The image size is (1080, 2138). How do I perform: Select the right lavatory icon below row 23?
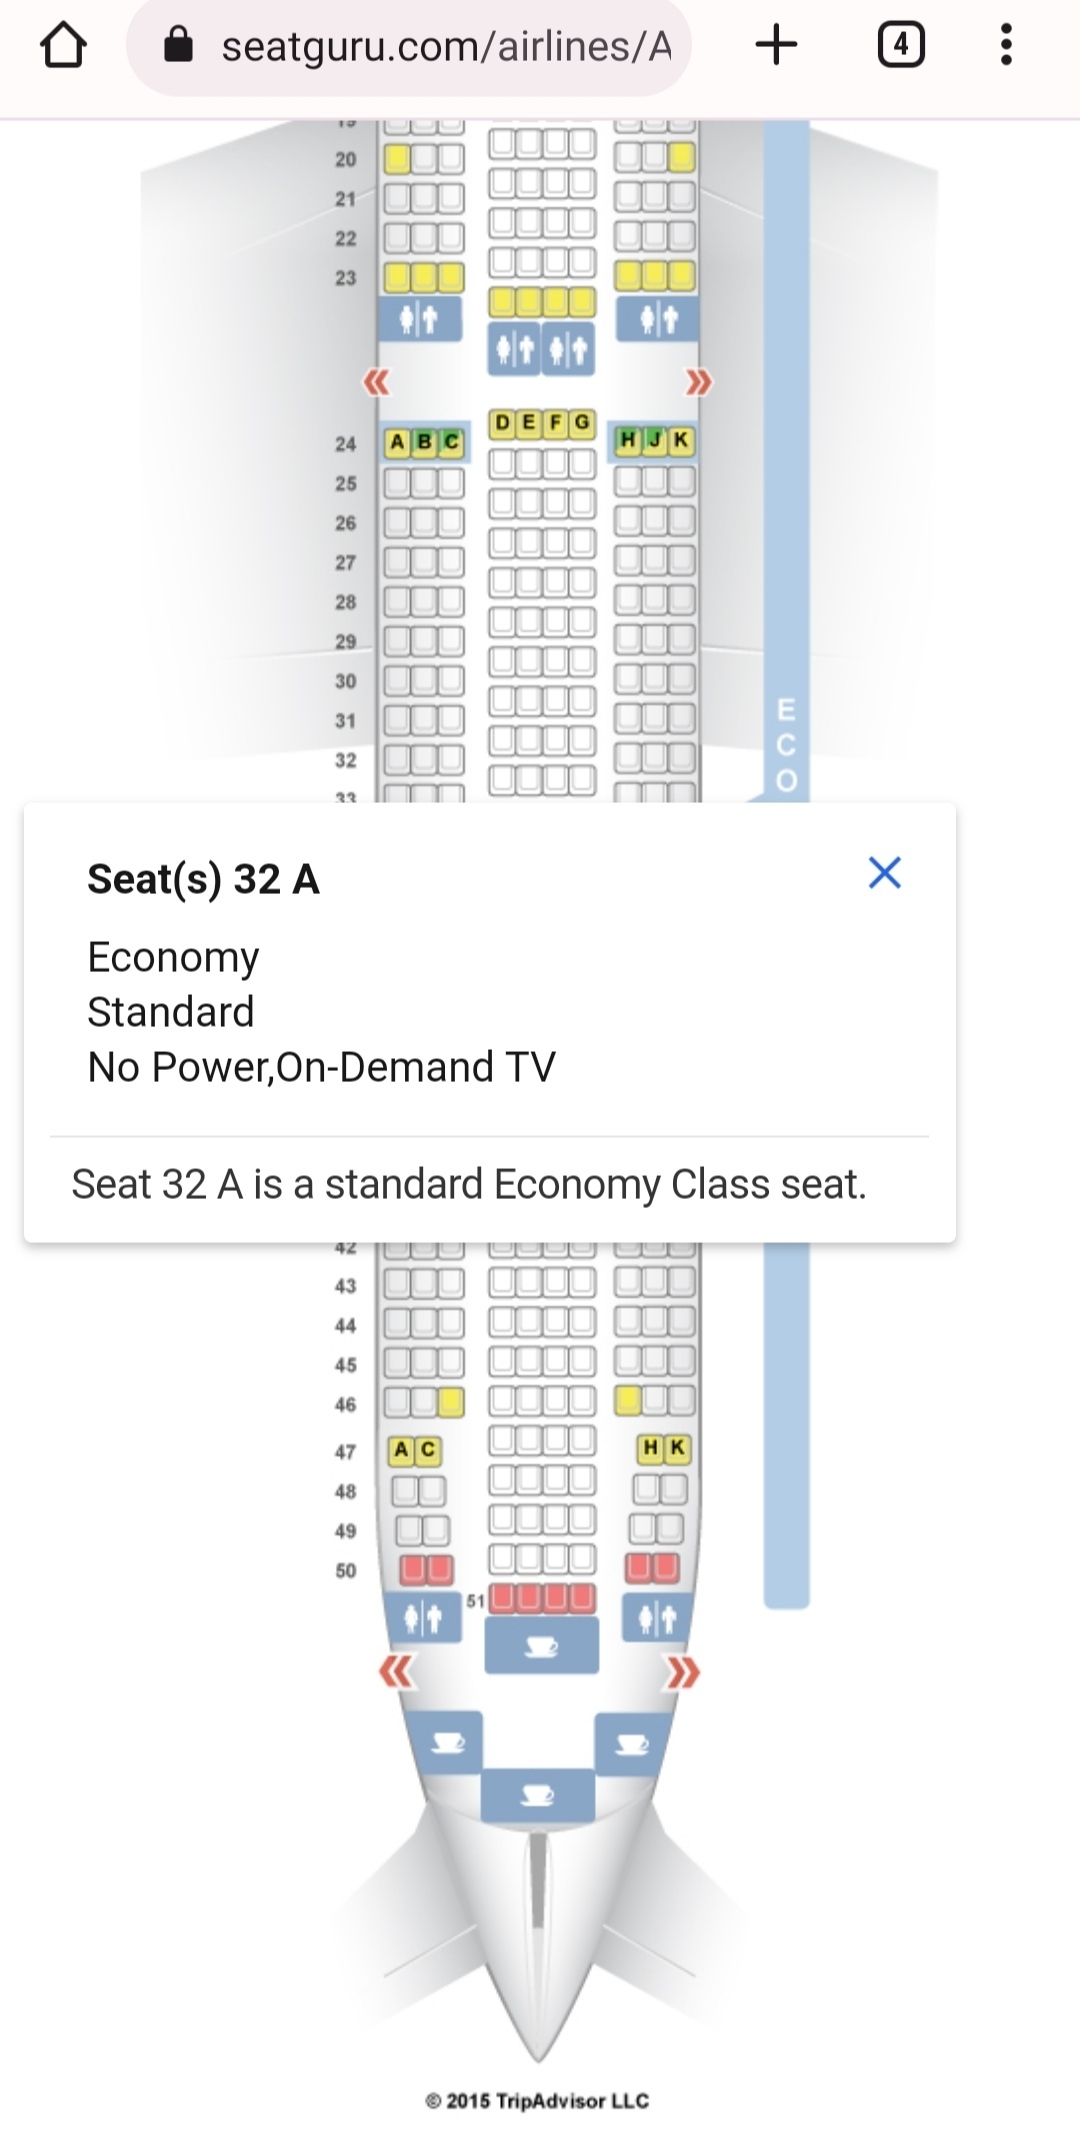pos(657,319)
